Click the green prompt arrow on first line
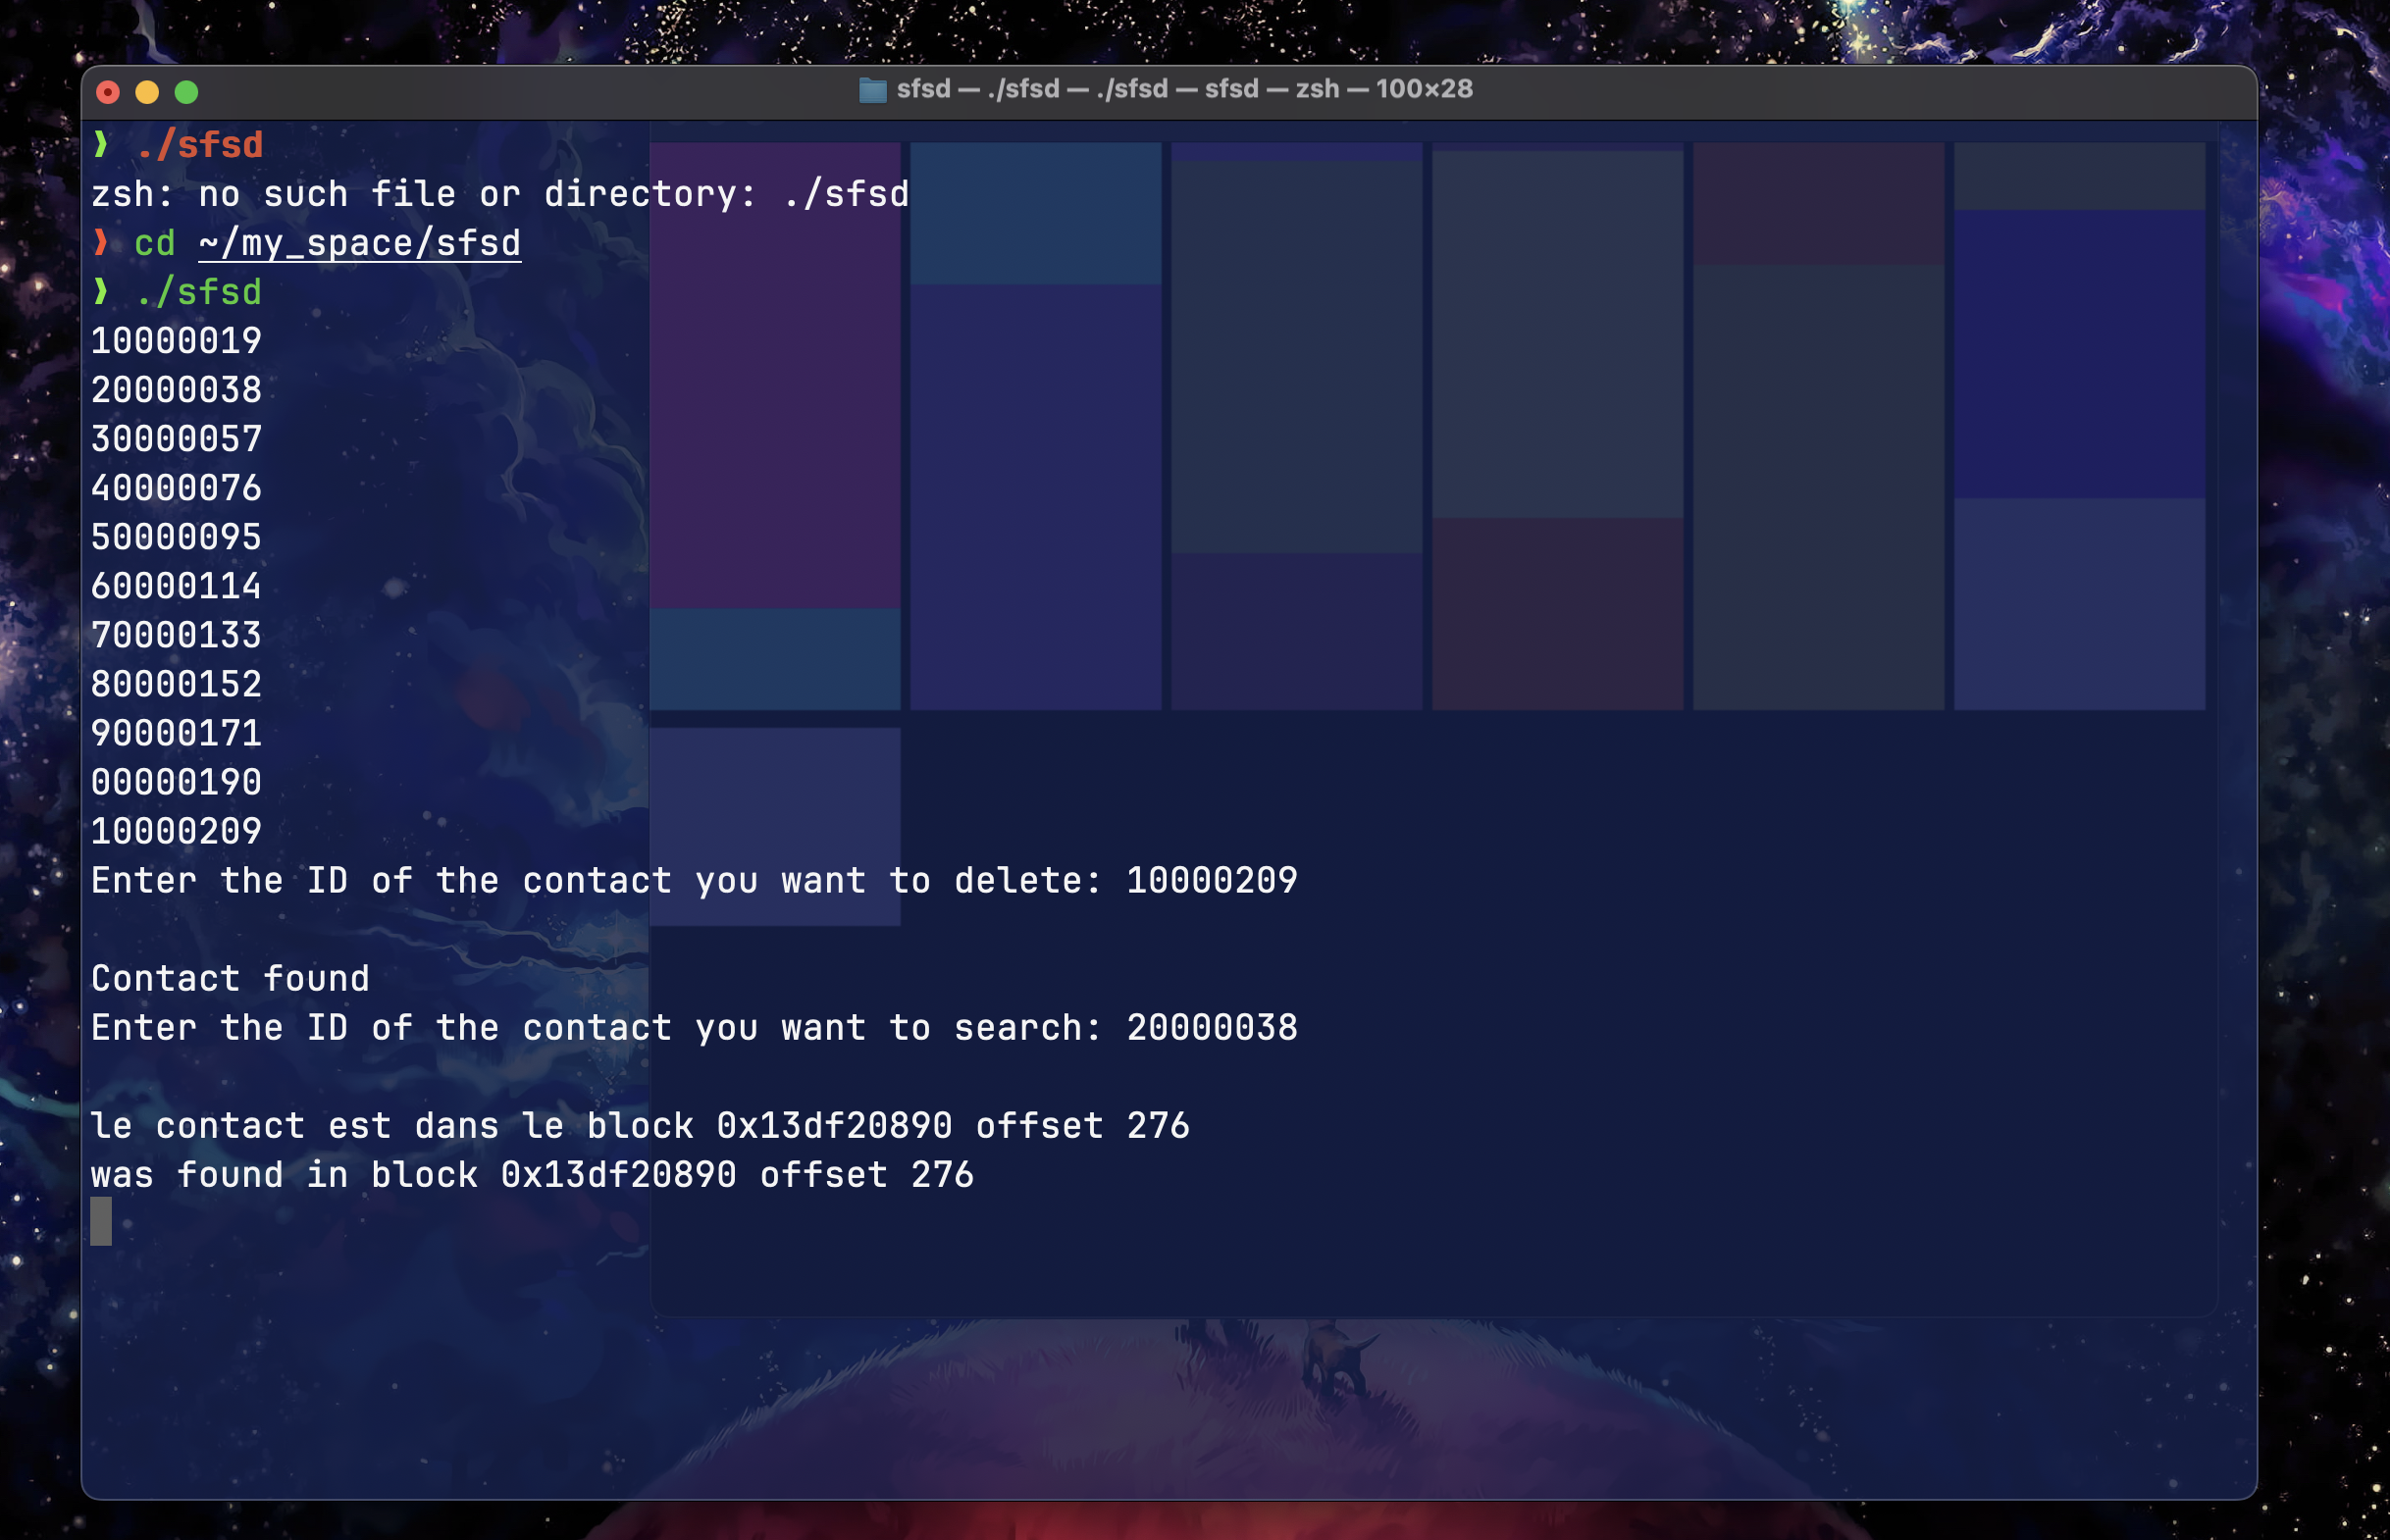2390x1540 pixels. [x=100, y=144]
